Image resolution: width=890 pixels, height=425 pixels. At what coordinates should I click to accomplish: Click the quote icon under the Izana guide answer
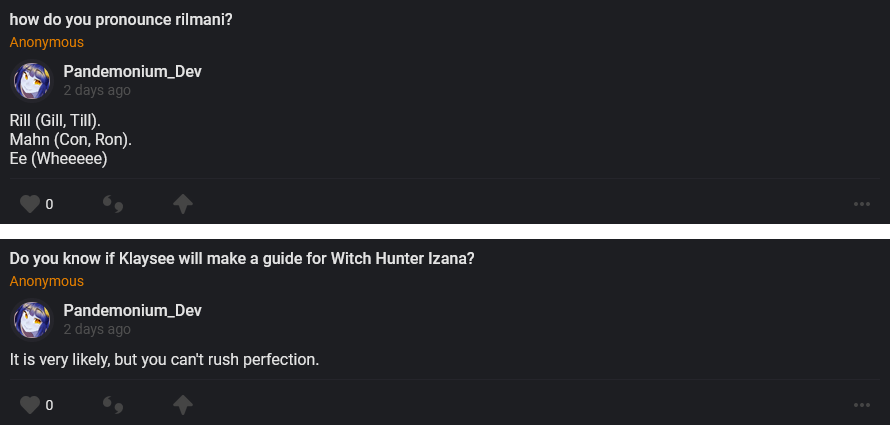tap(113, 406)
